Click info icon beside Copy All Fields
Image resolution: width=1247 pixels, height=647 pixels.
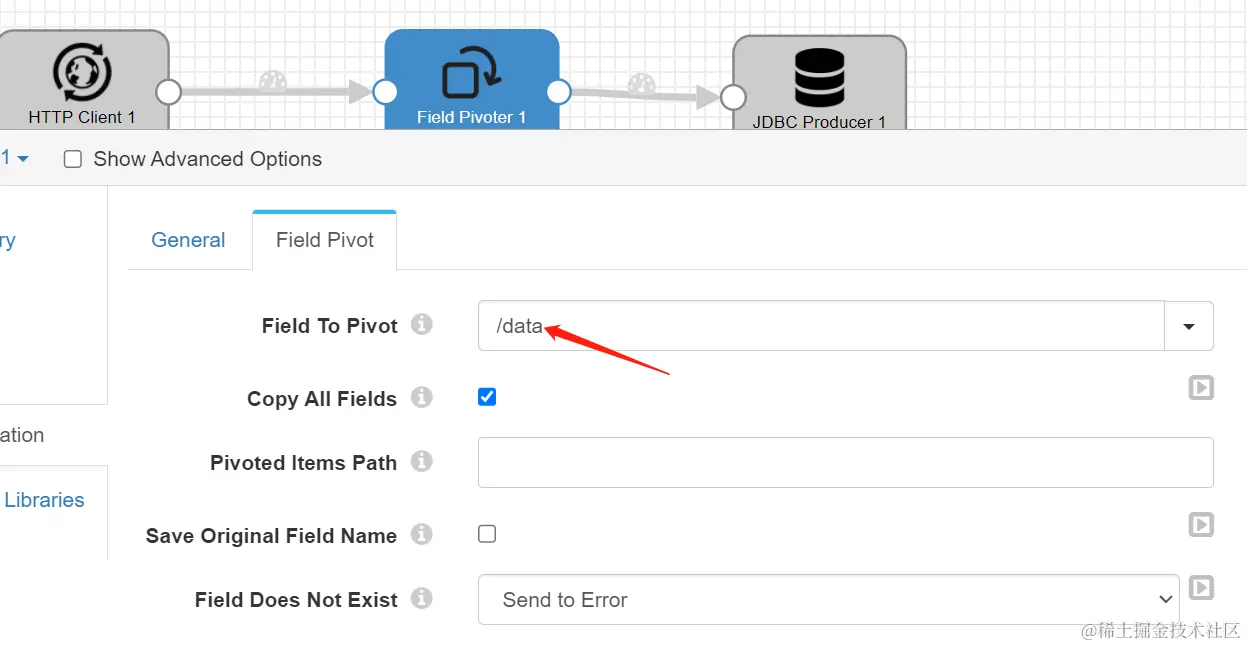click(422, 398)
